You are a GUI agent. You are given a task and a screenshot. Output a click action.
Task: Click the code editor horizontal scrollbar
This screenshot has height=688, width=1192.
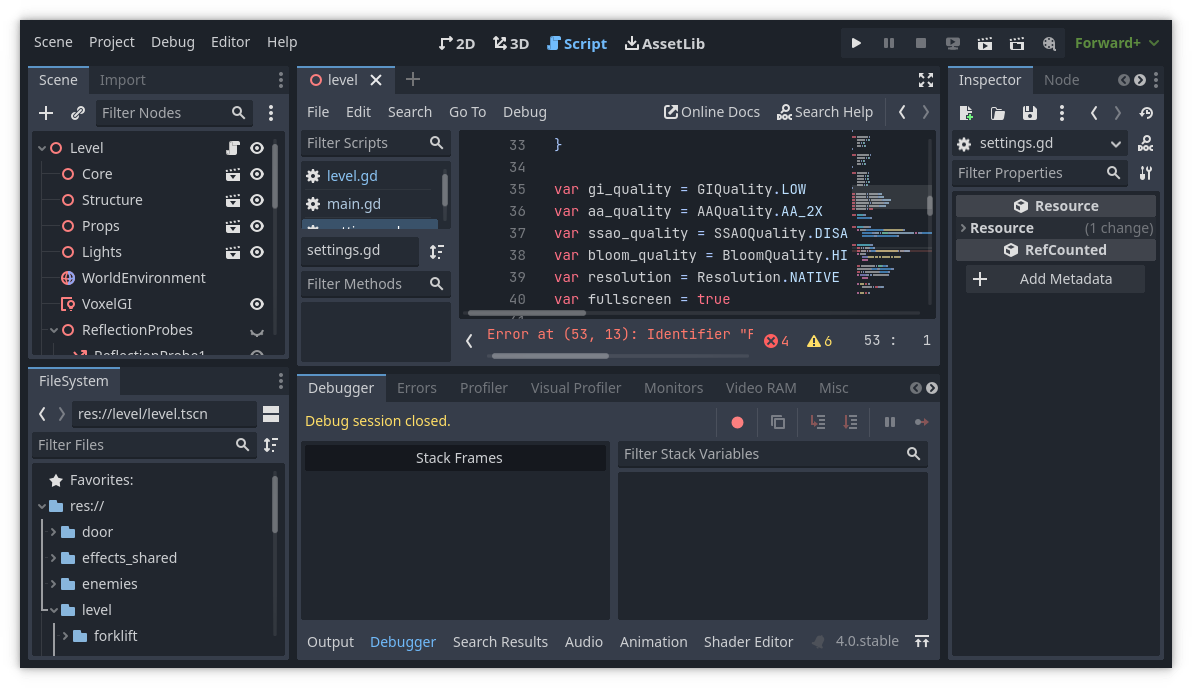[527, 312]
